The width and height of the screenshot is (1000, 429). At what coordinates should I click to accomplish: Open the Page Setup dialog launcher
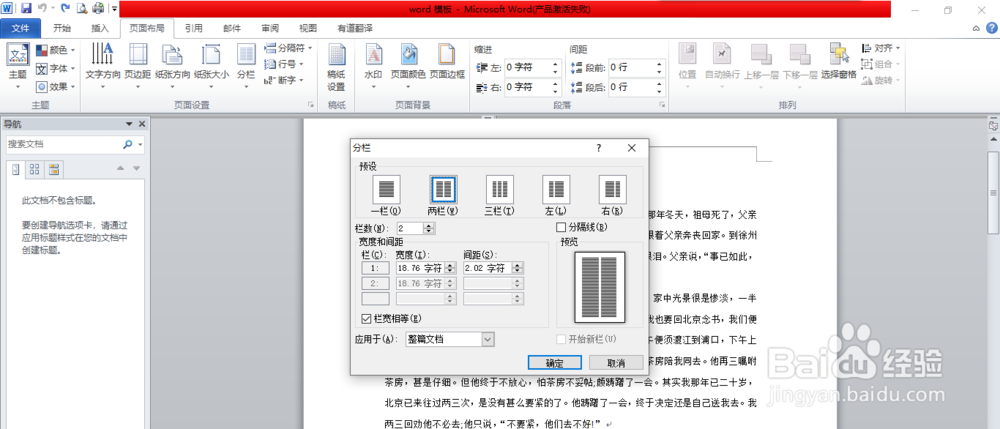(311, 105)
